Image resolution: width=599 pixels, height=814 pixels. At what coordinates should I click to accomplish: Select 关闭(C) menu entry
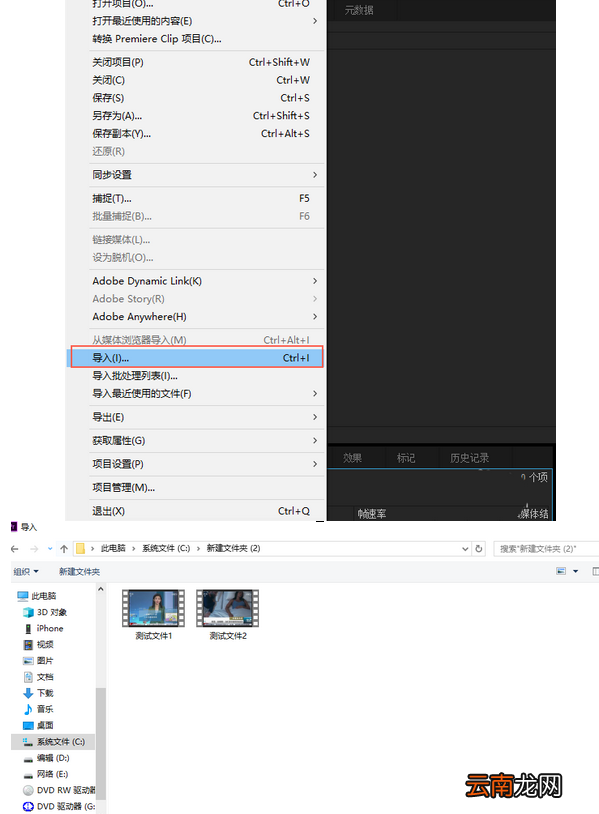point(206,80)
